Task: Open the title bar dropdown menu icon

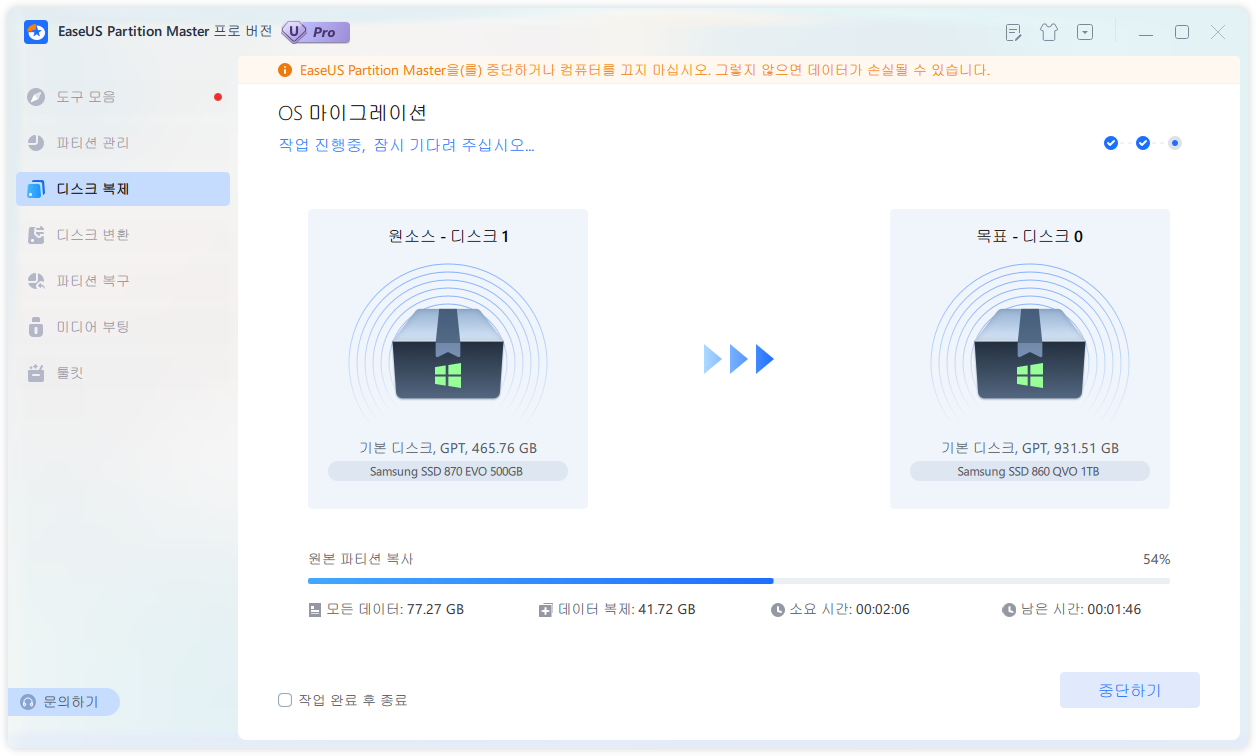Action: click(x=1085, y=32)
